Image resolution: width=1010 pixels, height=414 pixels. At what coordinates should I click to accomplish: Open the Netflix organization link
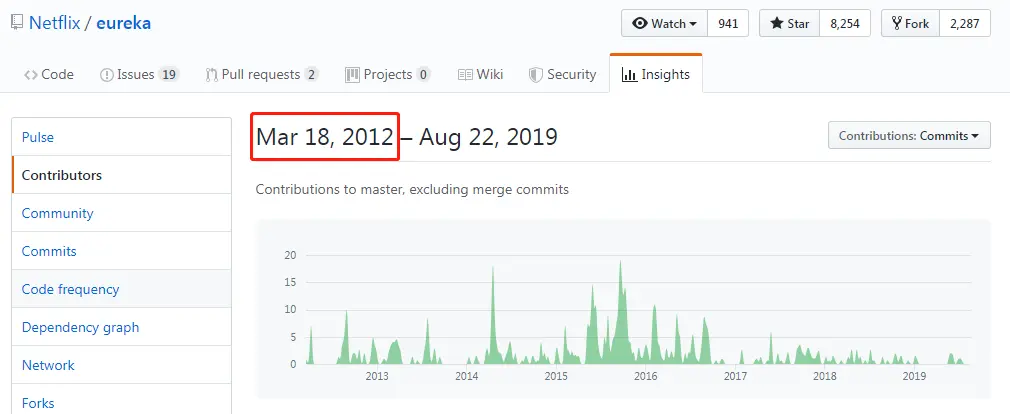(x=54, y=23)
